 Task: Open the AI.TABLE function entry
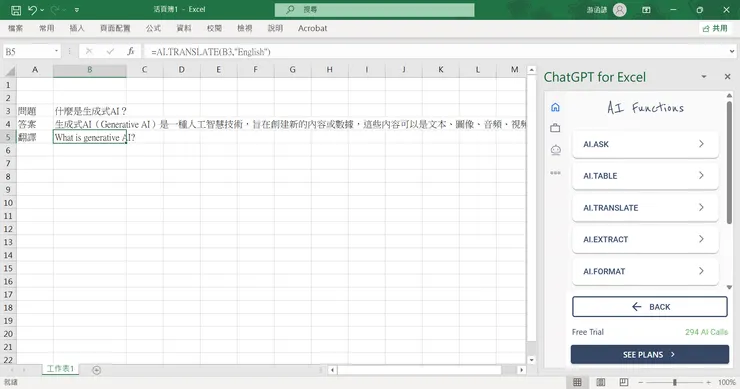(x=645, y=176)
